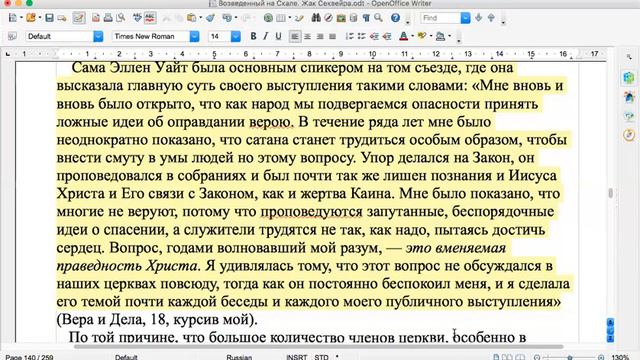The width and height of the screenshot is (640, 360).
Task: Align text right
Action: click(320, 36)
